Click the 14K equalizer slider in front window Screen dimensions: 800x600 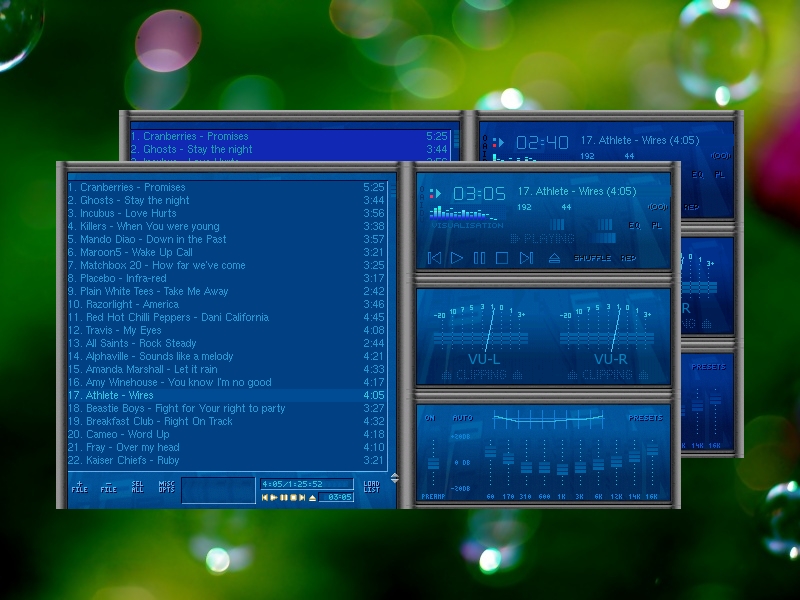tap(634, 456)
